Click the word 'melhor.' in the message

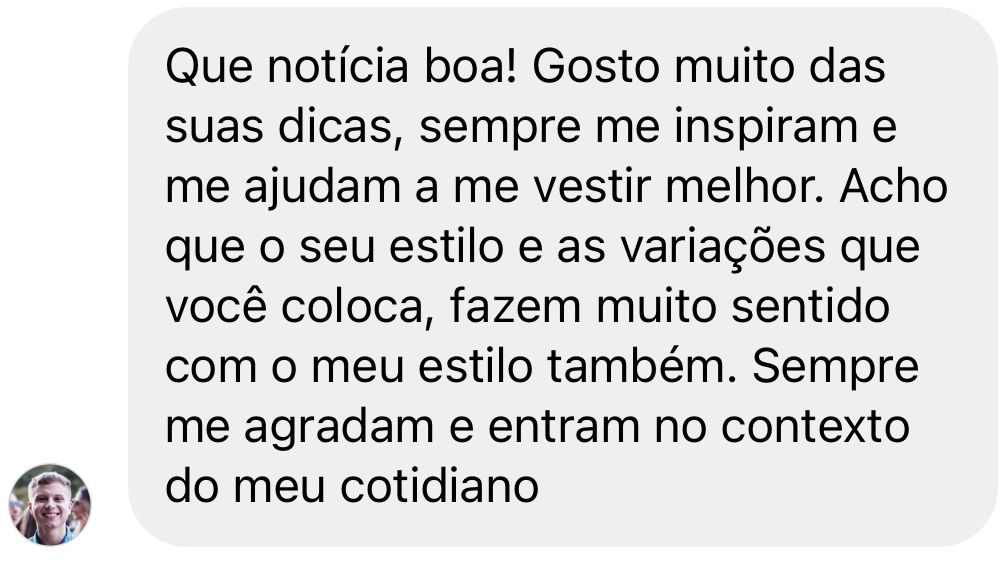[x=744, y=186]
